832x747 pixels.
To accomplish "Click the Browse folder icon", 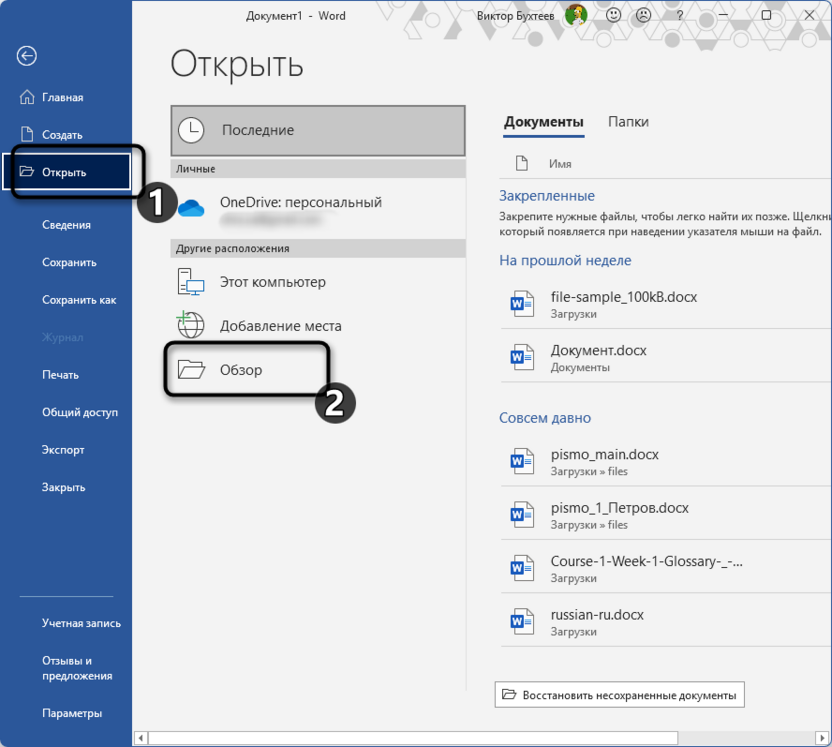I will [191, 369].
